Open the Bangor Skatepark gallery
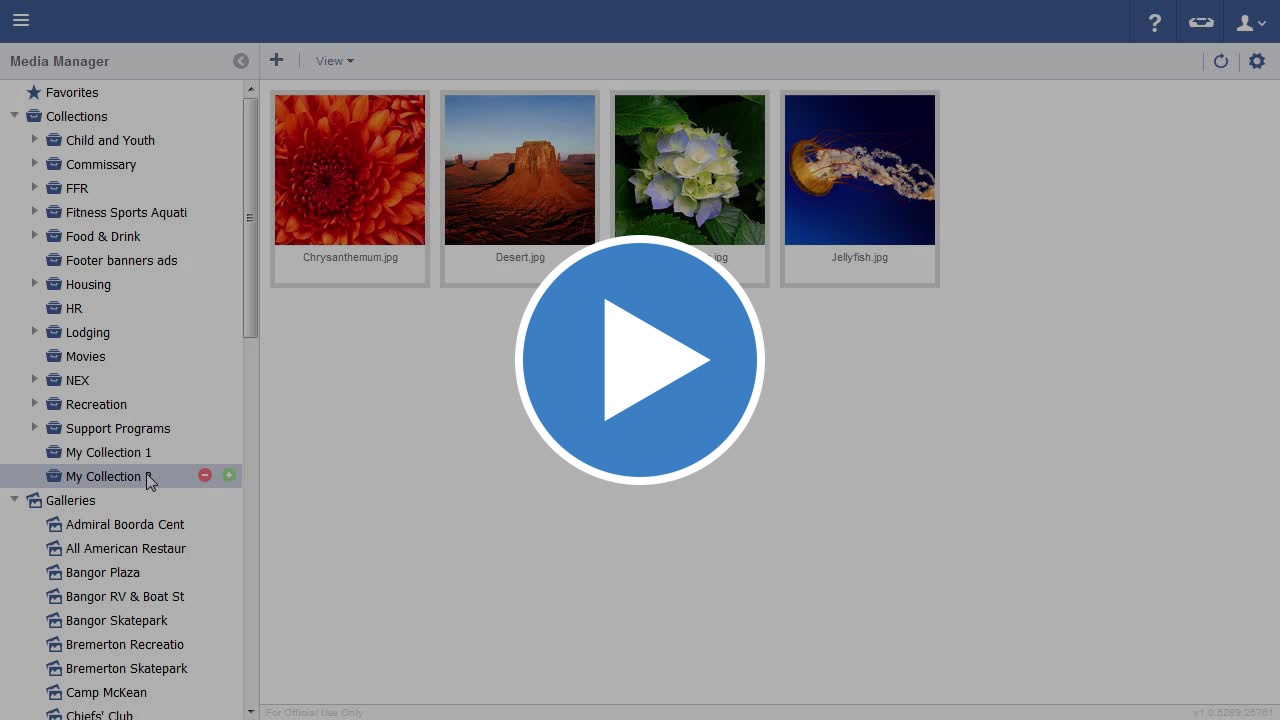 coord(116,620)
